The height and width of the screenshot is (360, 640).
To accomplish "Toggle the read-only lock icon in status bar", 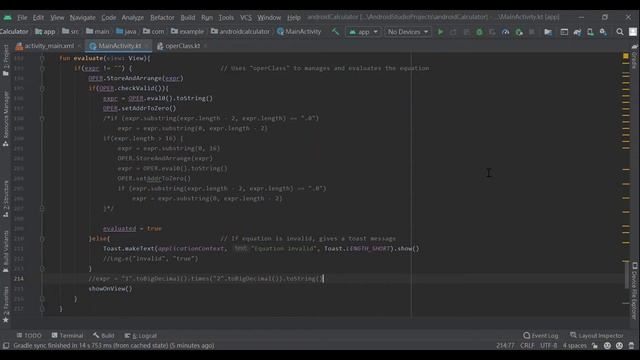I will point(595,346).
